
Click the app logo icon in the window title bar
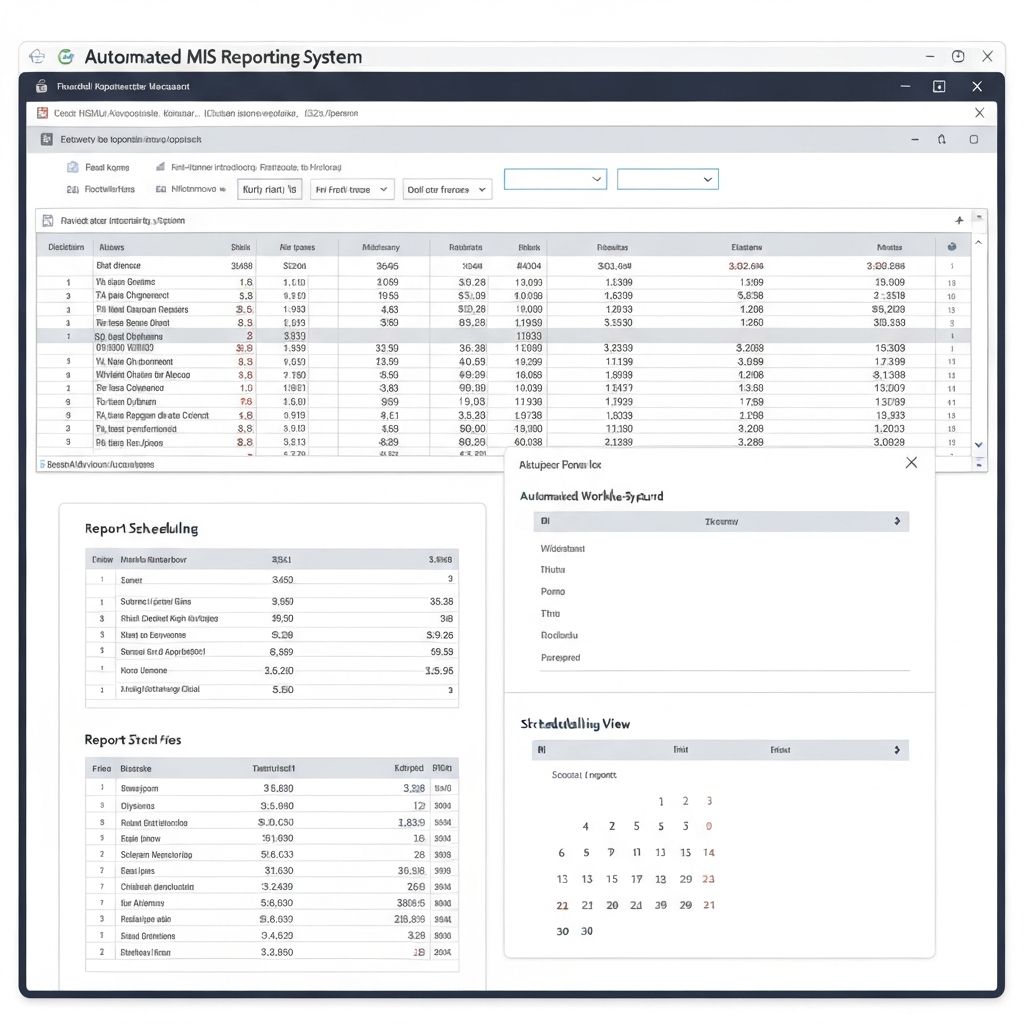pos(40,87)
